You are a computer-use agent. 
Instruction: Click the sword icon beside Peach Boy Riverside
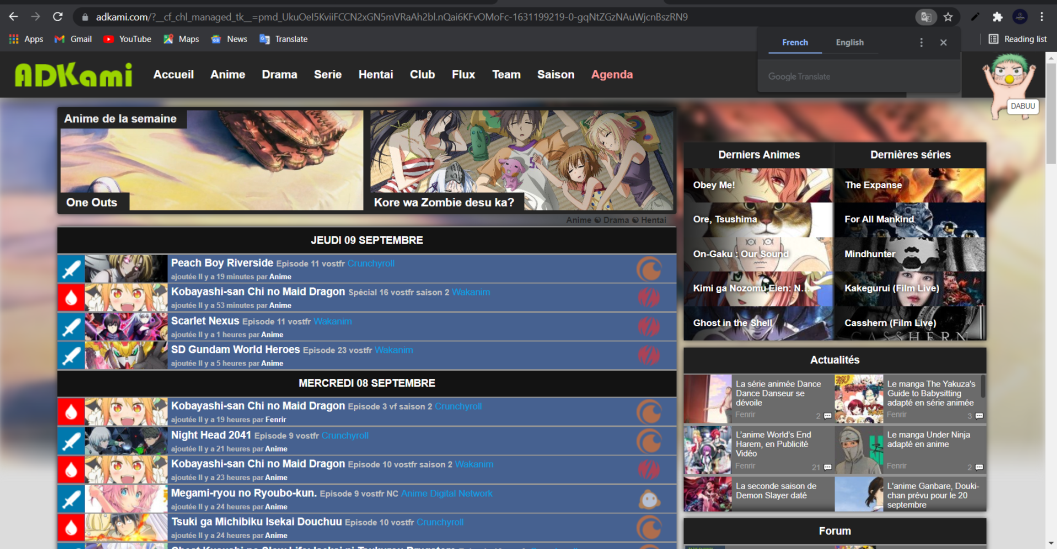71,269
